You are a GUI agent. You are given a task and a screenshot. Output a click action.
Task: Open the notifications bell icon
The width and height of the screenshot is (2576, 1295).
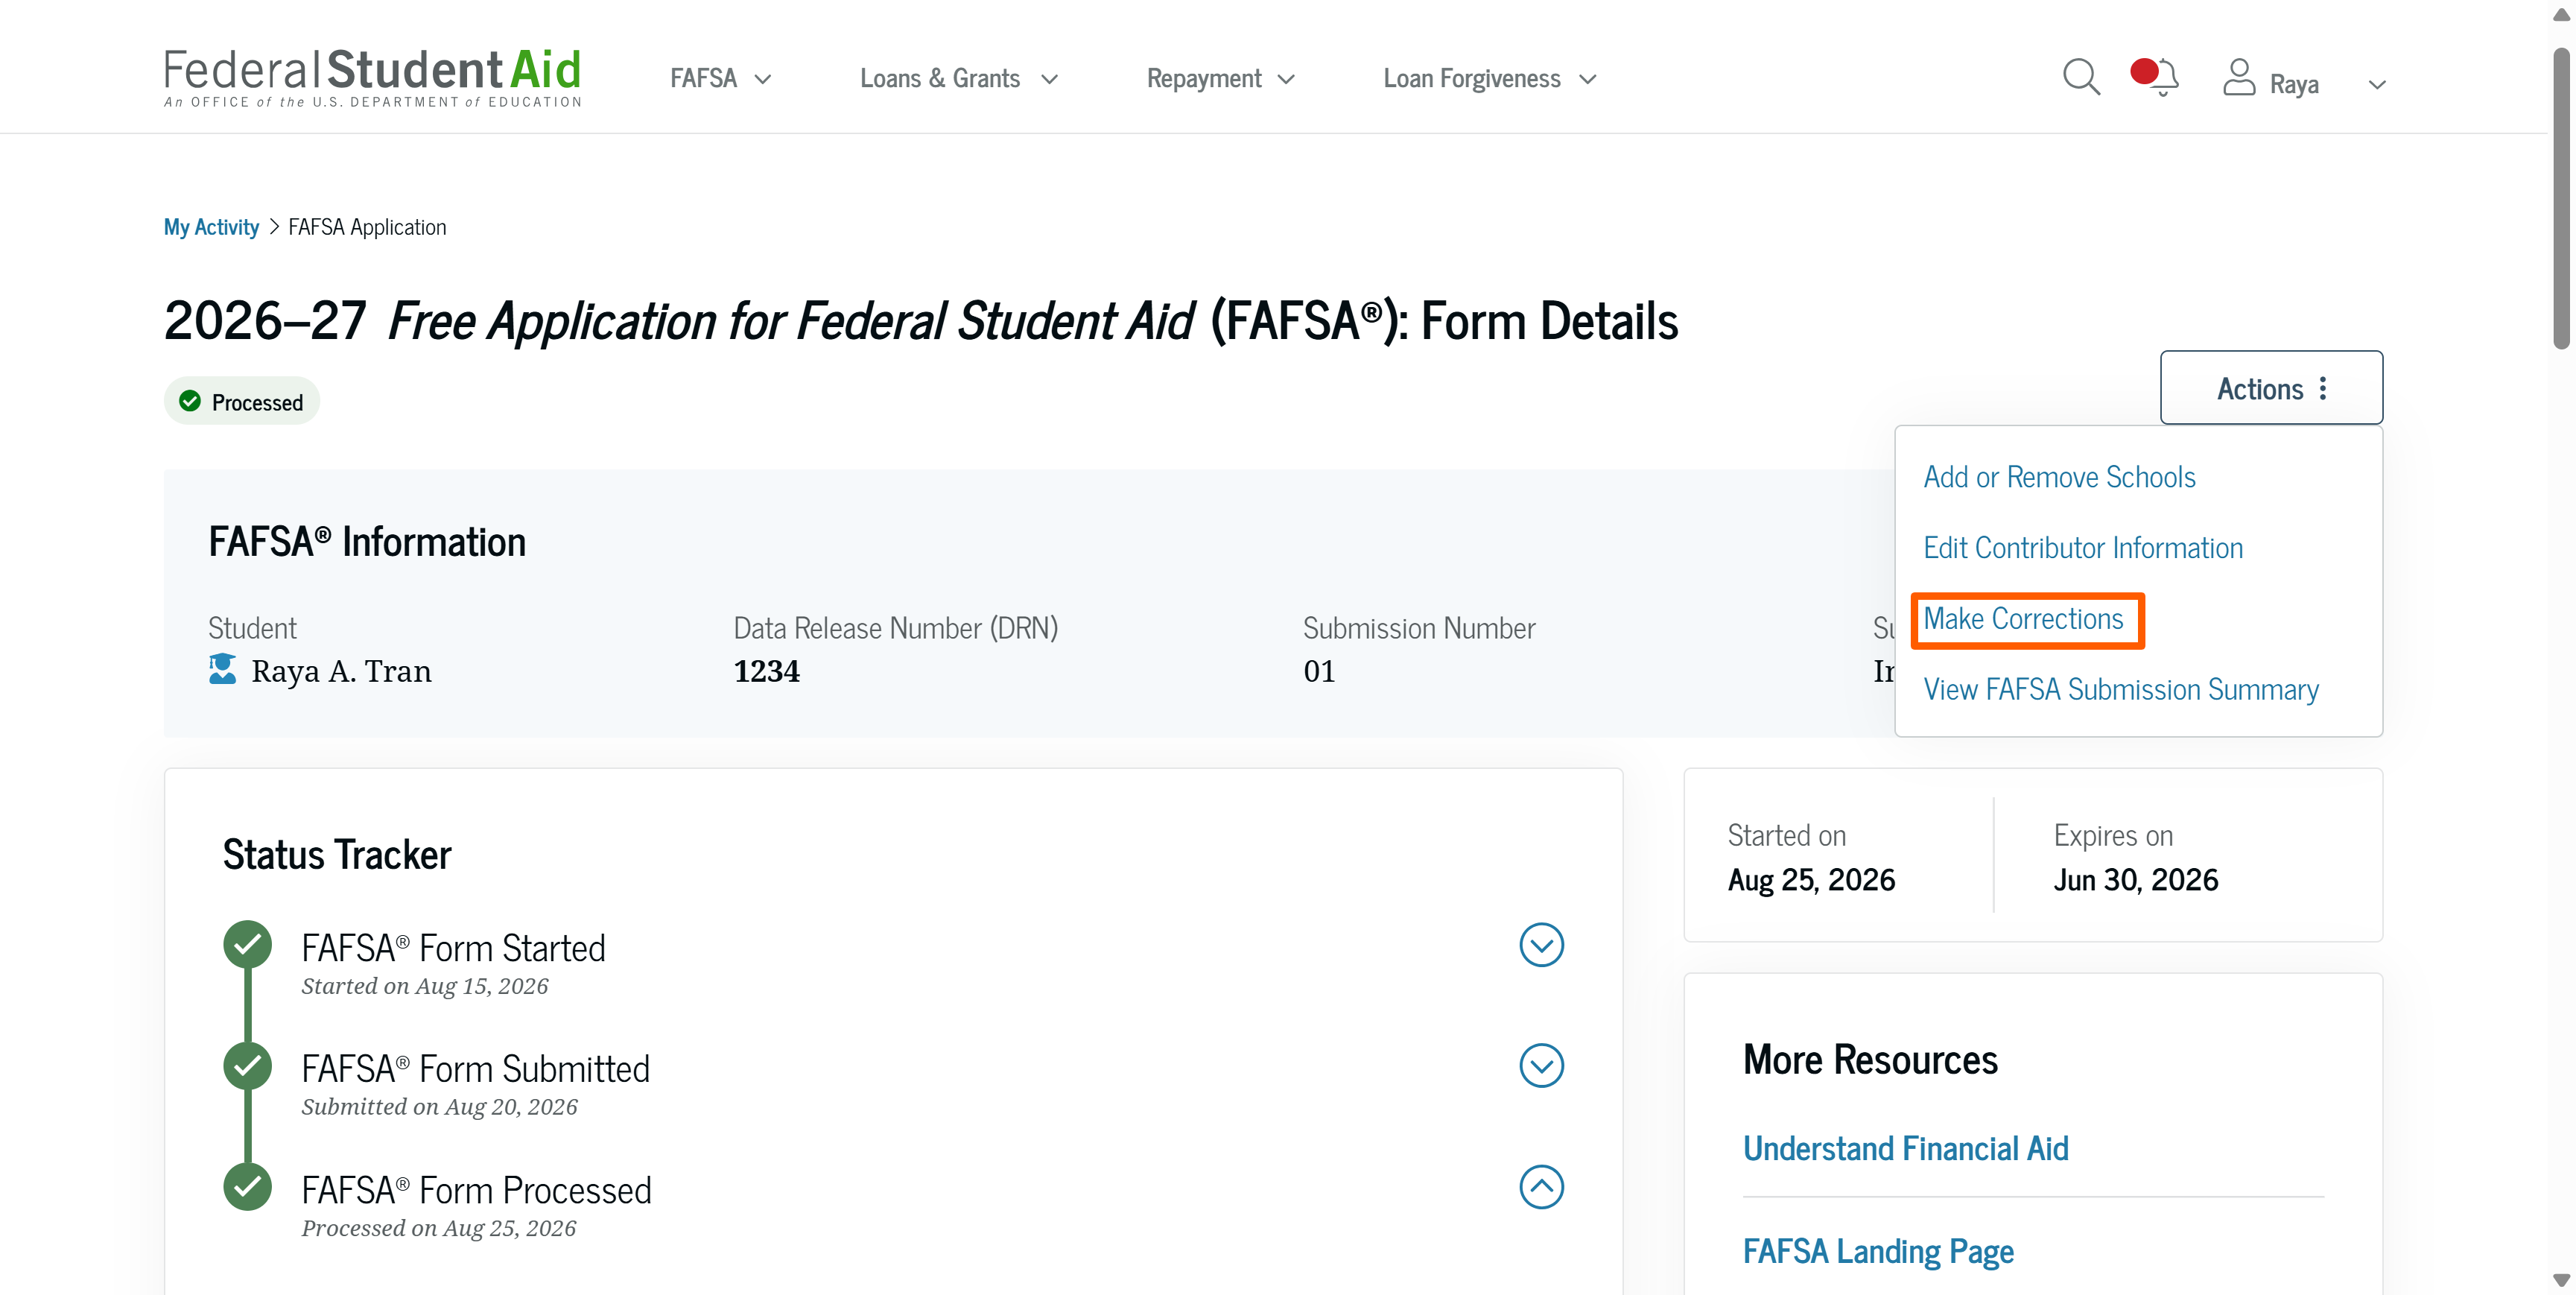2155,77
